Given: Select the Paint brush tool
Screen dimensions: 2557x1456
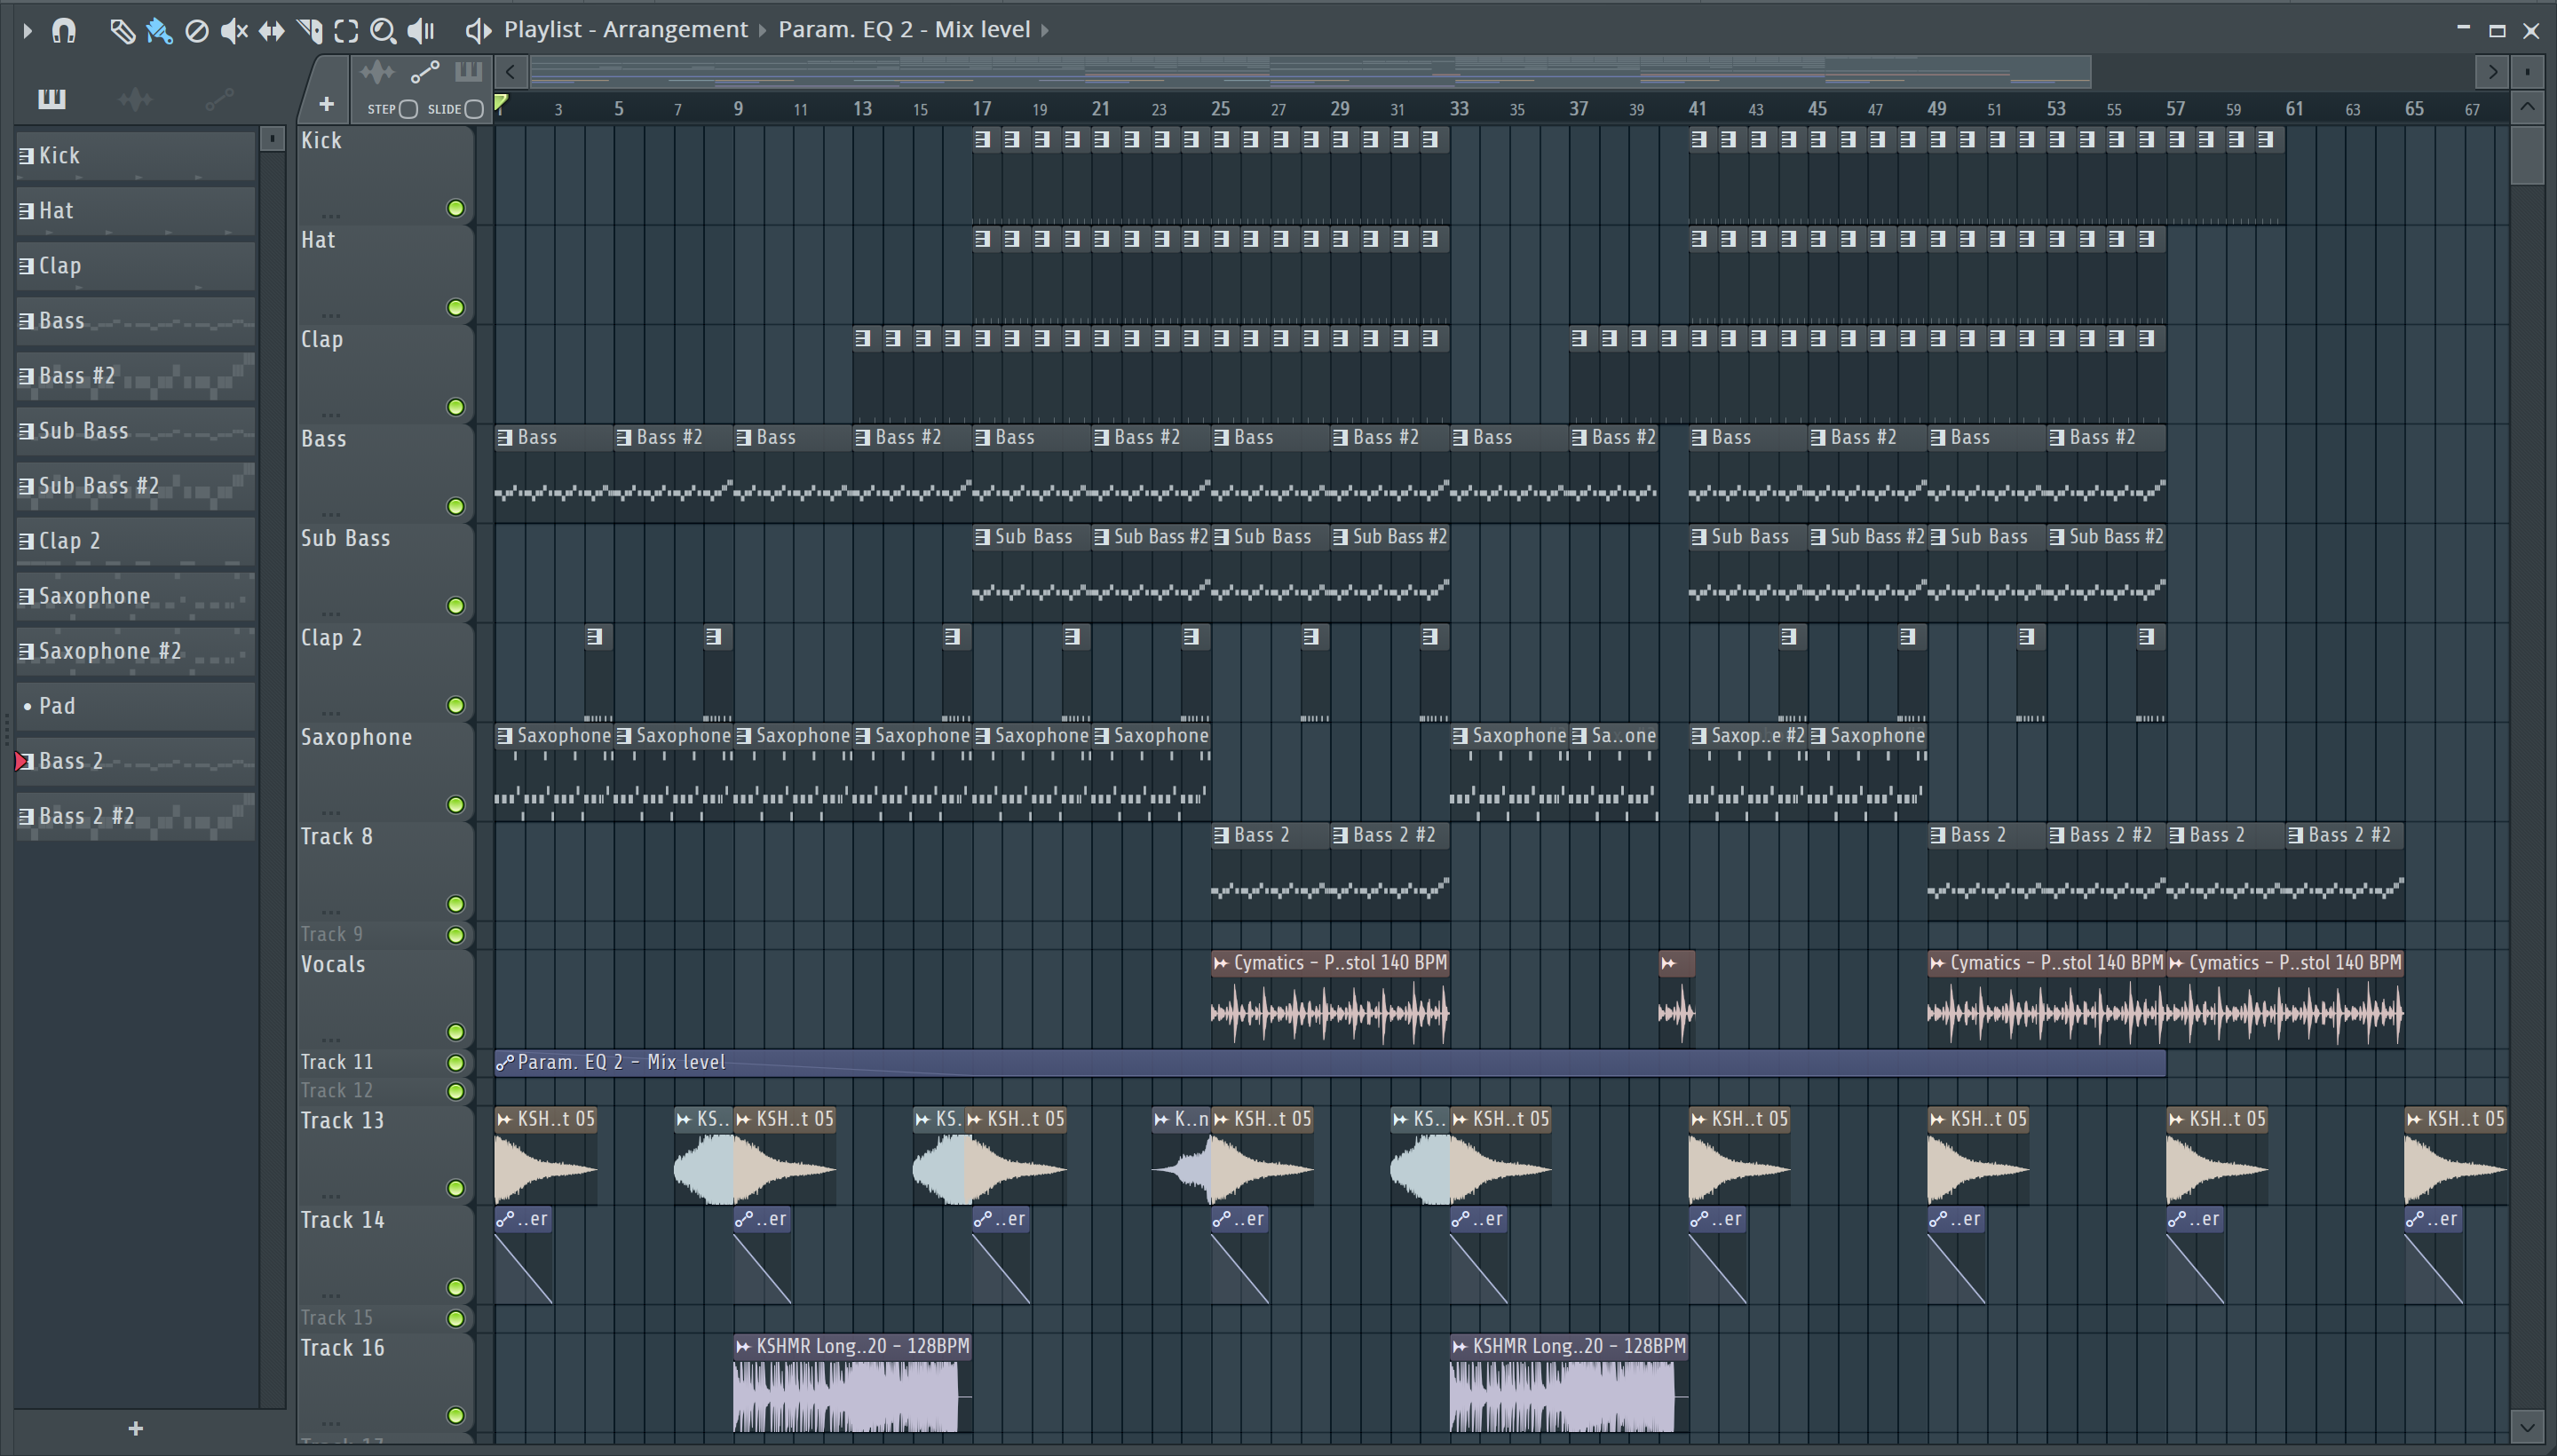Looking at the screenshot, I should point(159,31).
